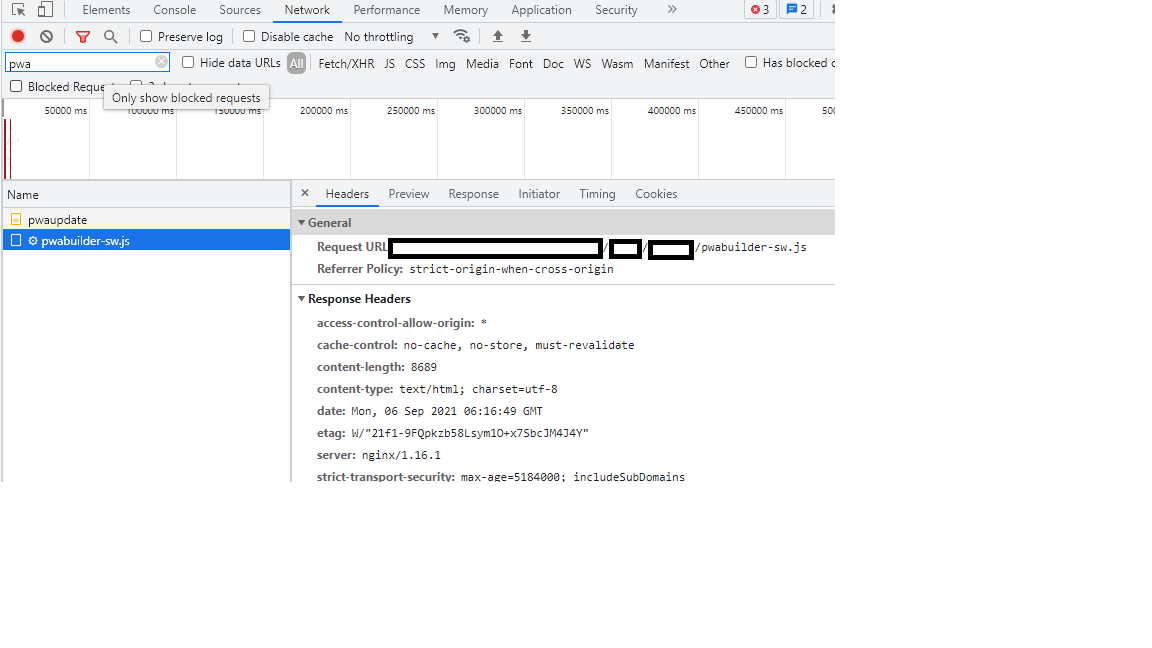
Task: Switch to the Timing tab
Action: click(597, 193)
